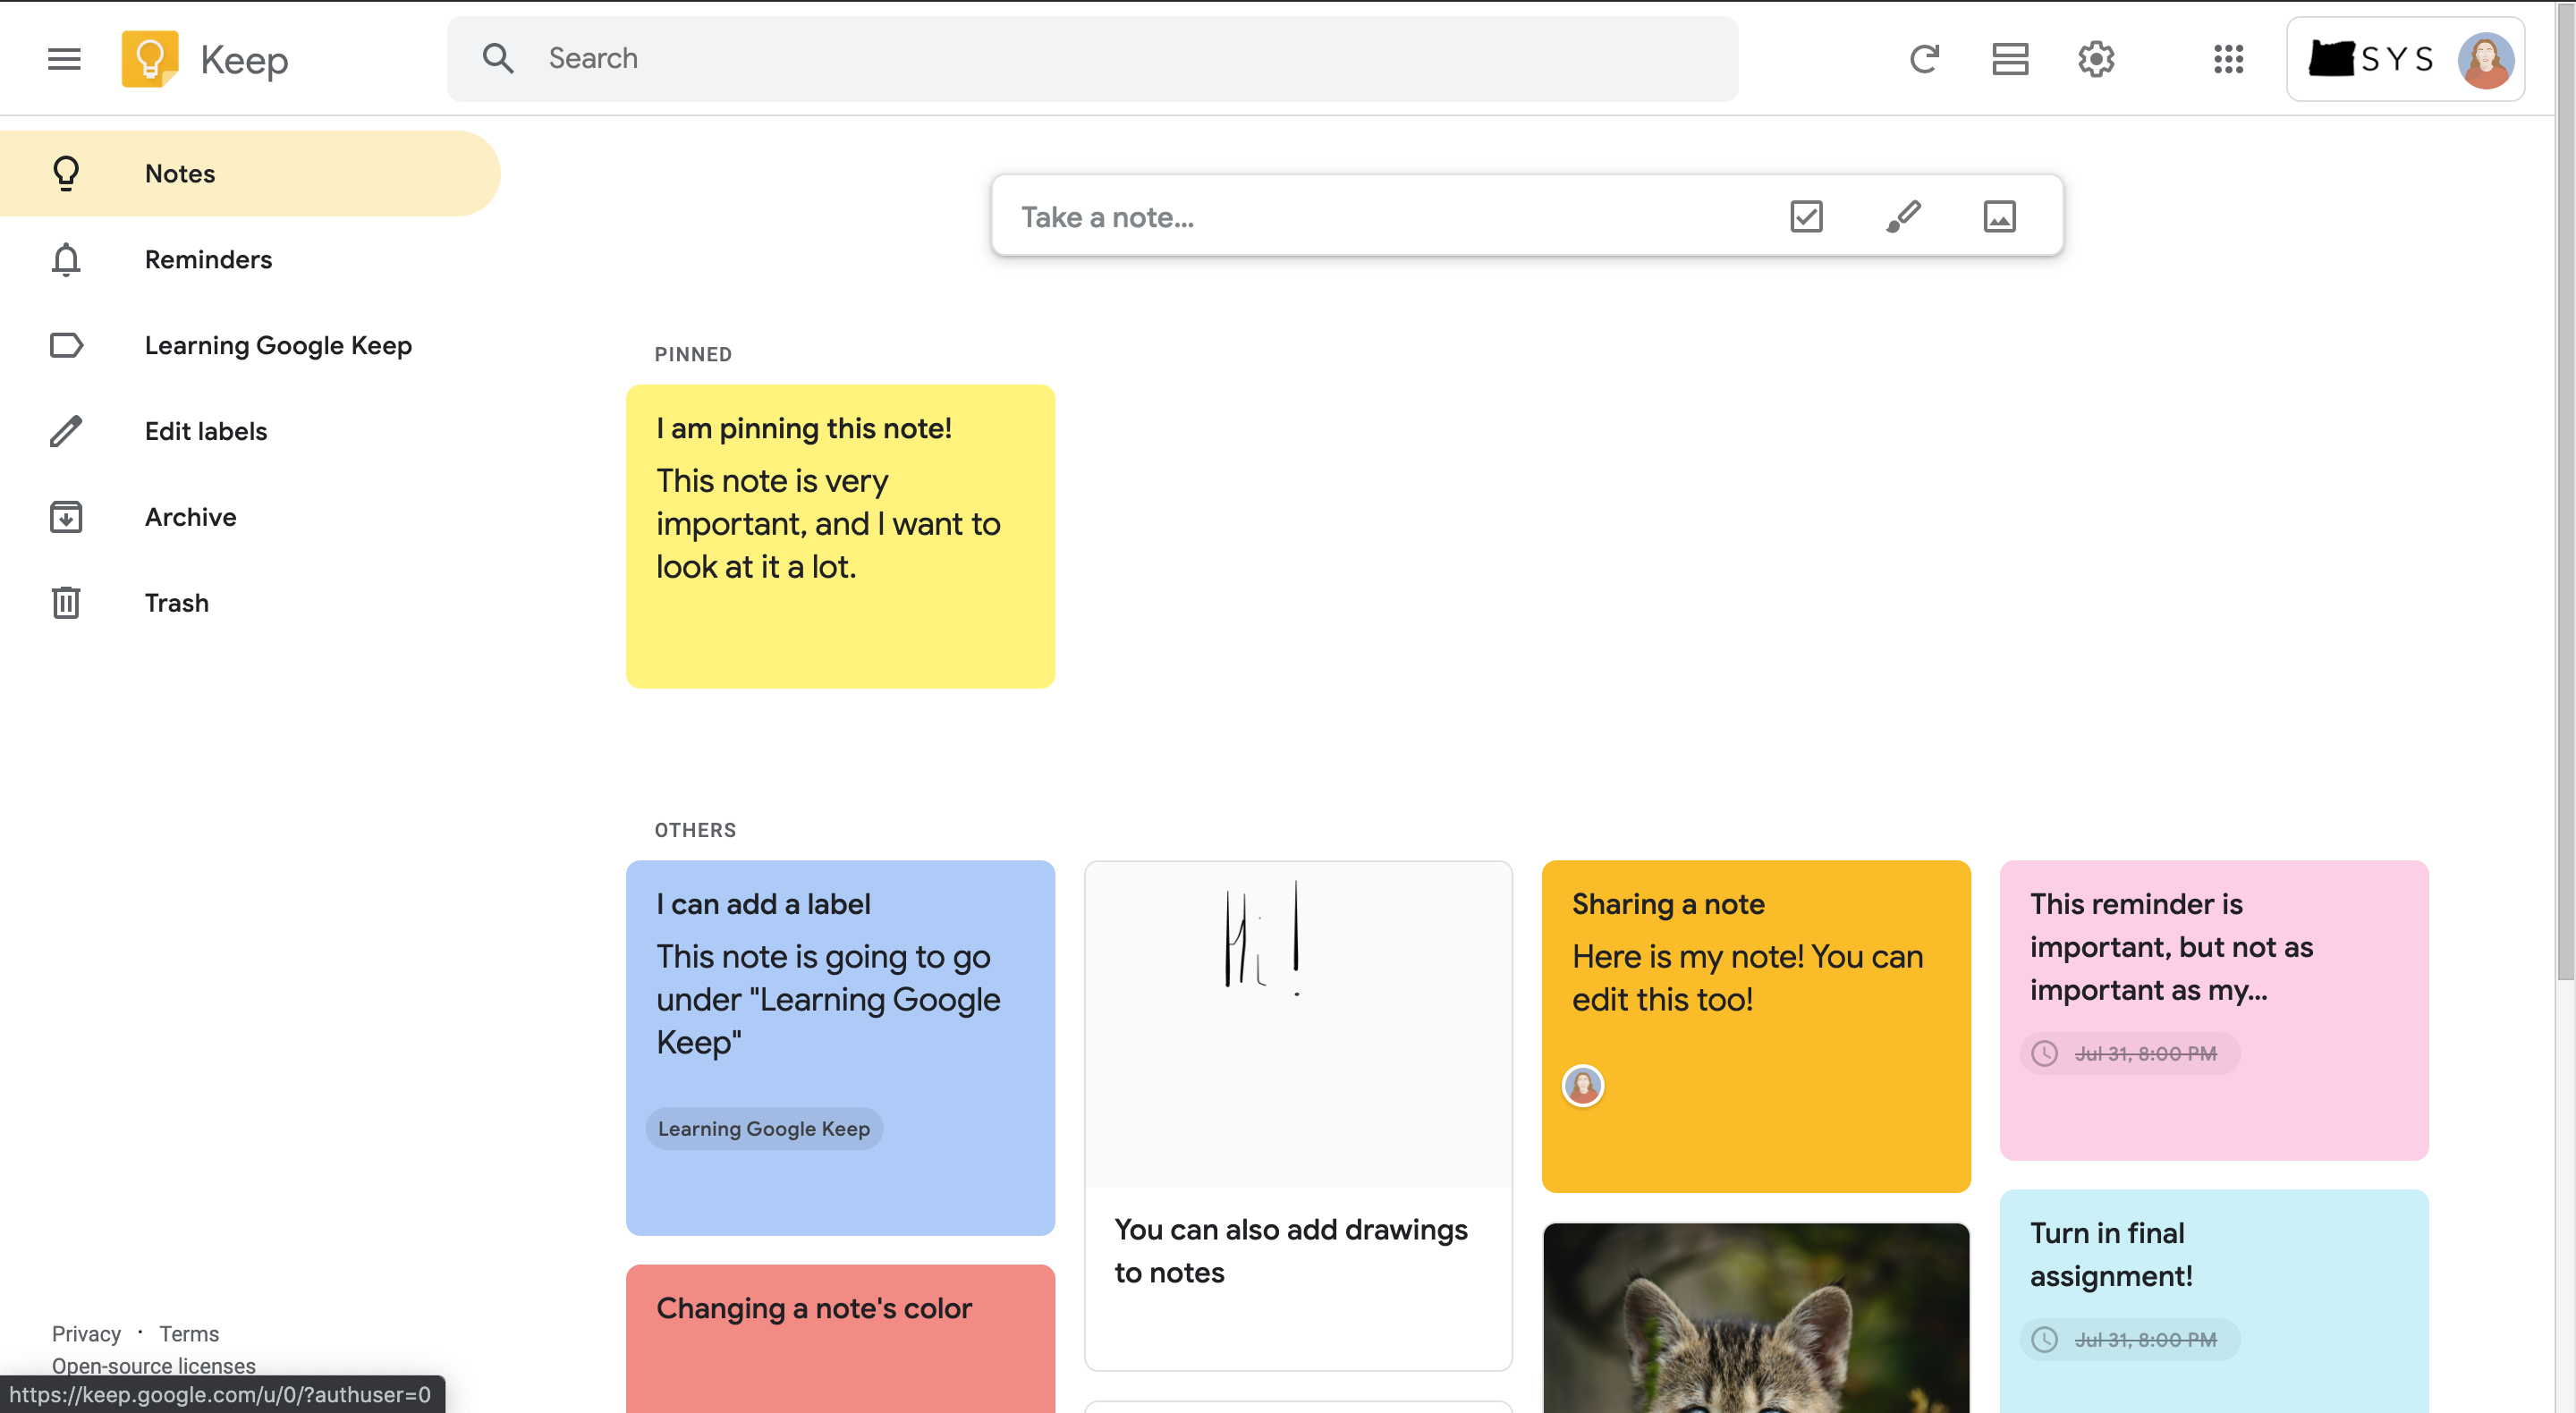Image resolution: width=2576 pixels, height=1413 pixels.
Task: Open the main hamburger menu
Action: click(64, 59)
